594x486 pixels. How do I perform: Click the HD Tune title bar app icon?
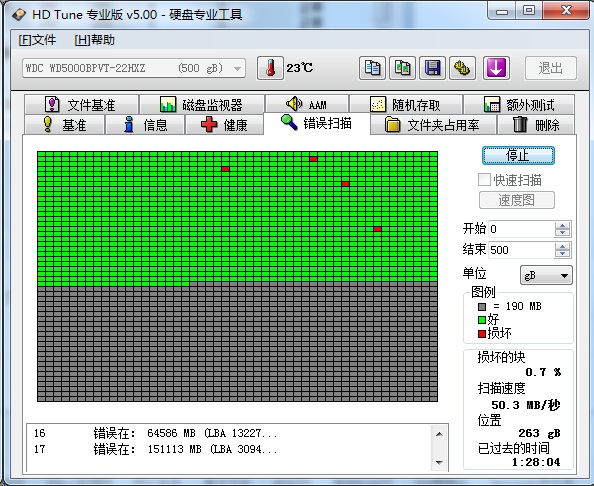(19, 15)
